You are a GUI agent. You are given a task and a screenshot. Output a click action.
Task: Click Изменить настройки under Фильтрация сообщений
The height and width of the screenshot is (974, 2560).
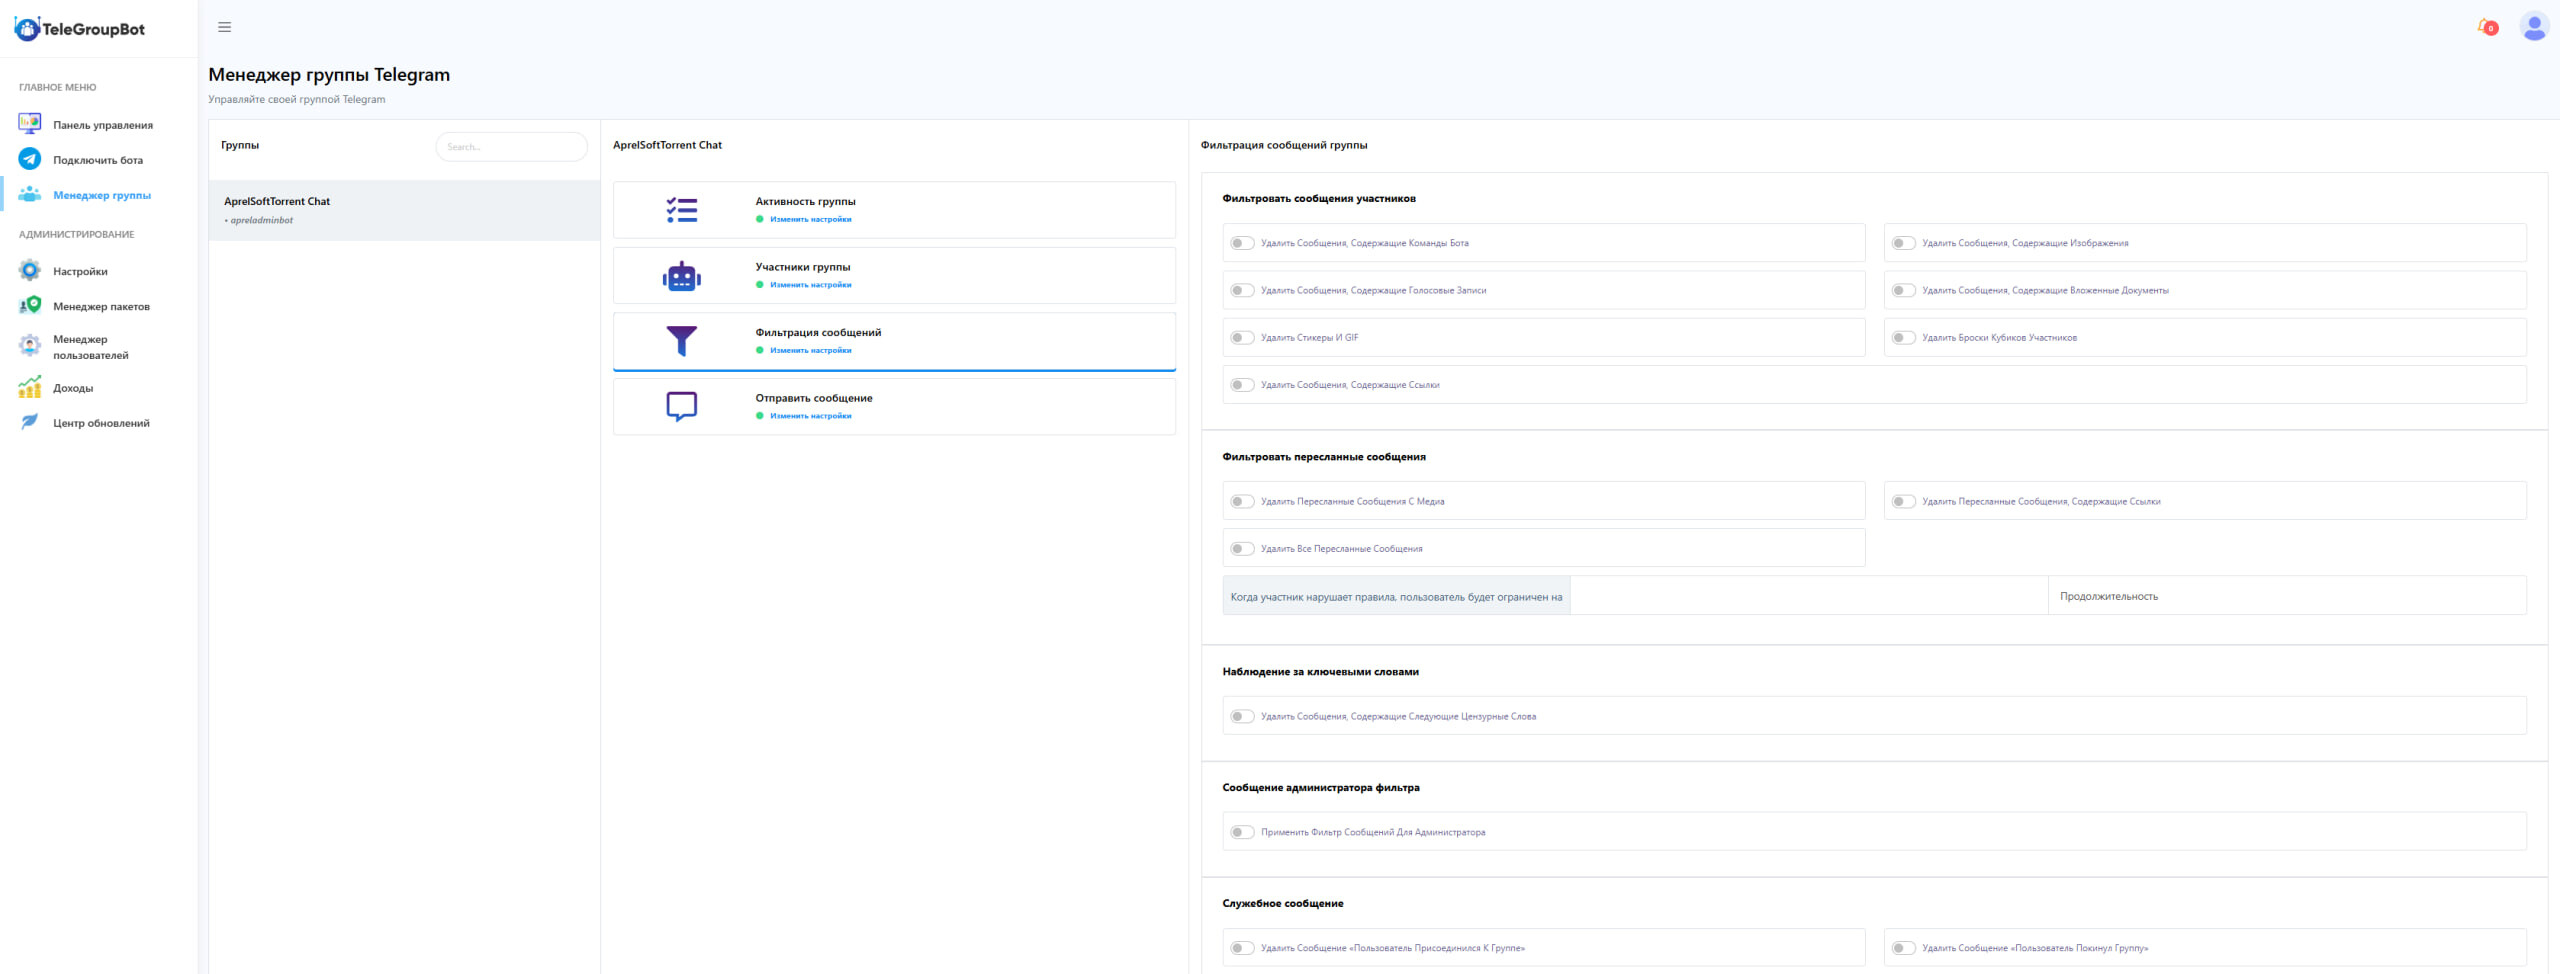point(811,350)
